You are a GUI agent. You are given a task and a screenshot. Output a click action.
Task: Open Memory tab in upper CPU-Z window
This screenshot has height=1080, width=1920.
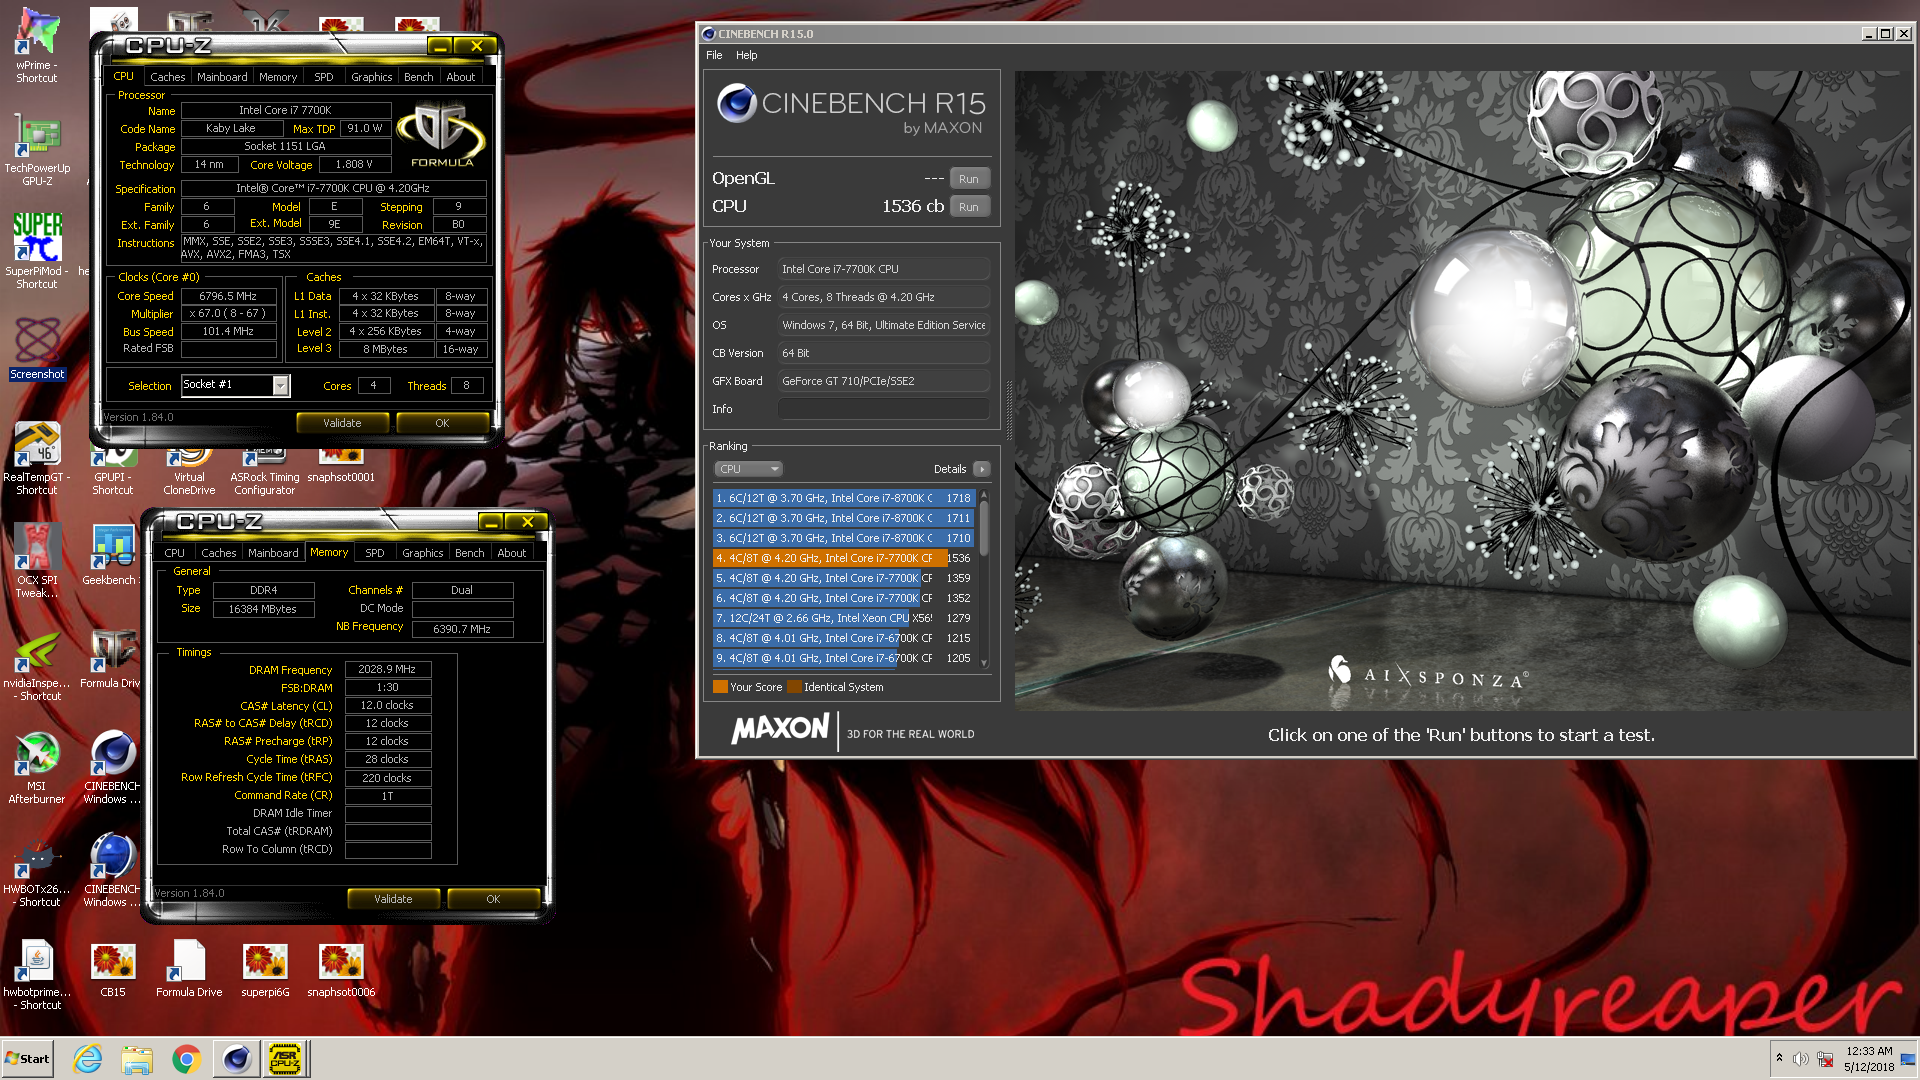(278, 77)
